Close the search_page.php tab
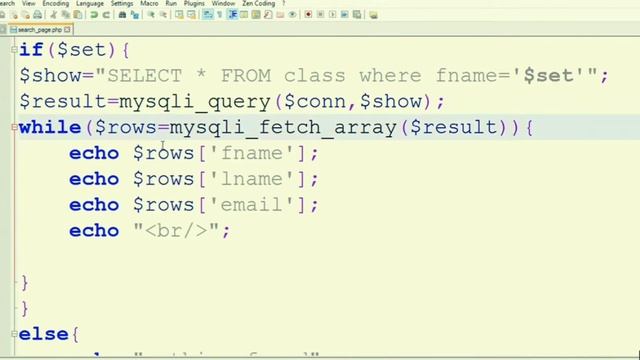640x360 pixels. point(67,30)
